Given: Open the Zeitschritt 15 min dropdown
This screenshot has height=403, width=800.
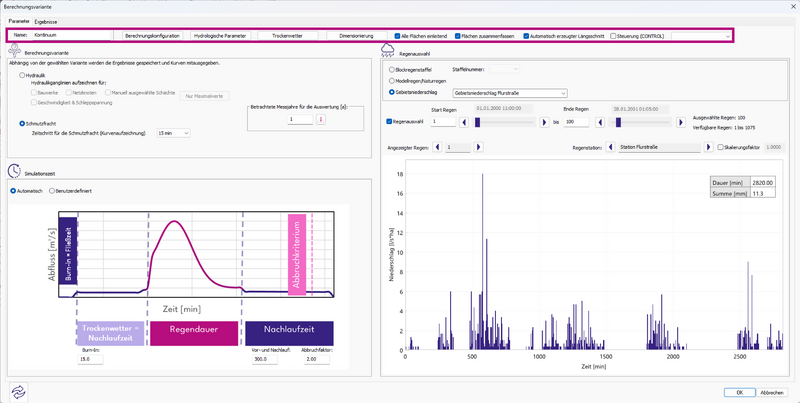Looking at the screenshot, I should coord(173,133).
